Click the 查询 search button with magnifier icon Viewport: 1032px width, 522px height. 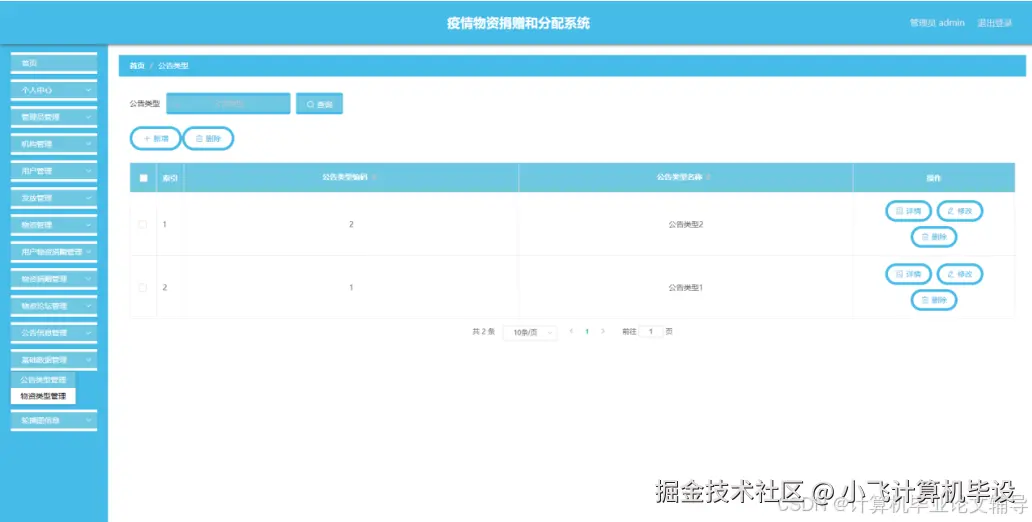(319, 104)
